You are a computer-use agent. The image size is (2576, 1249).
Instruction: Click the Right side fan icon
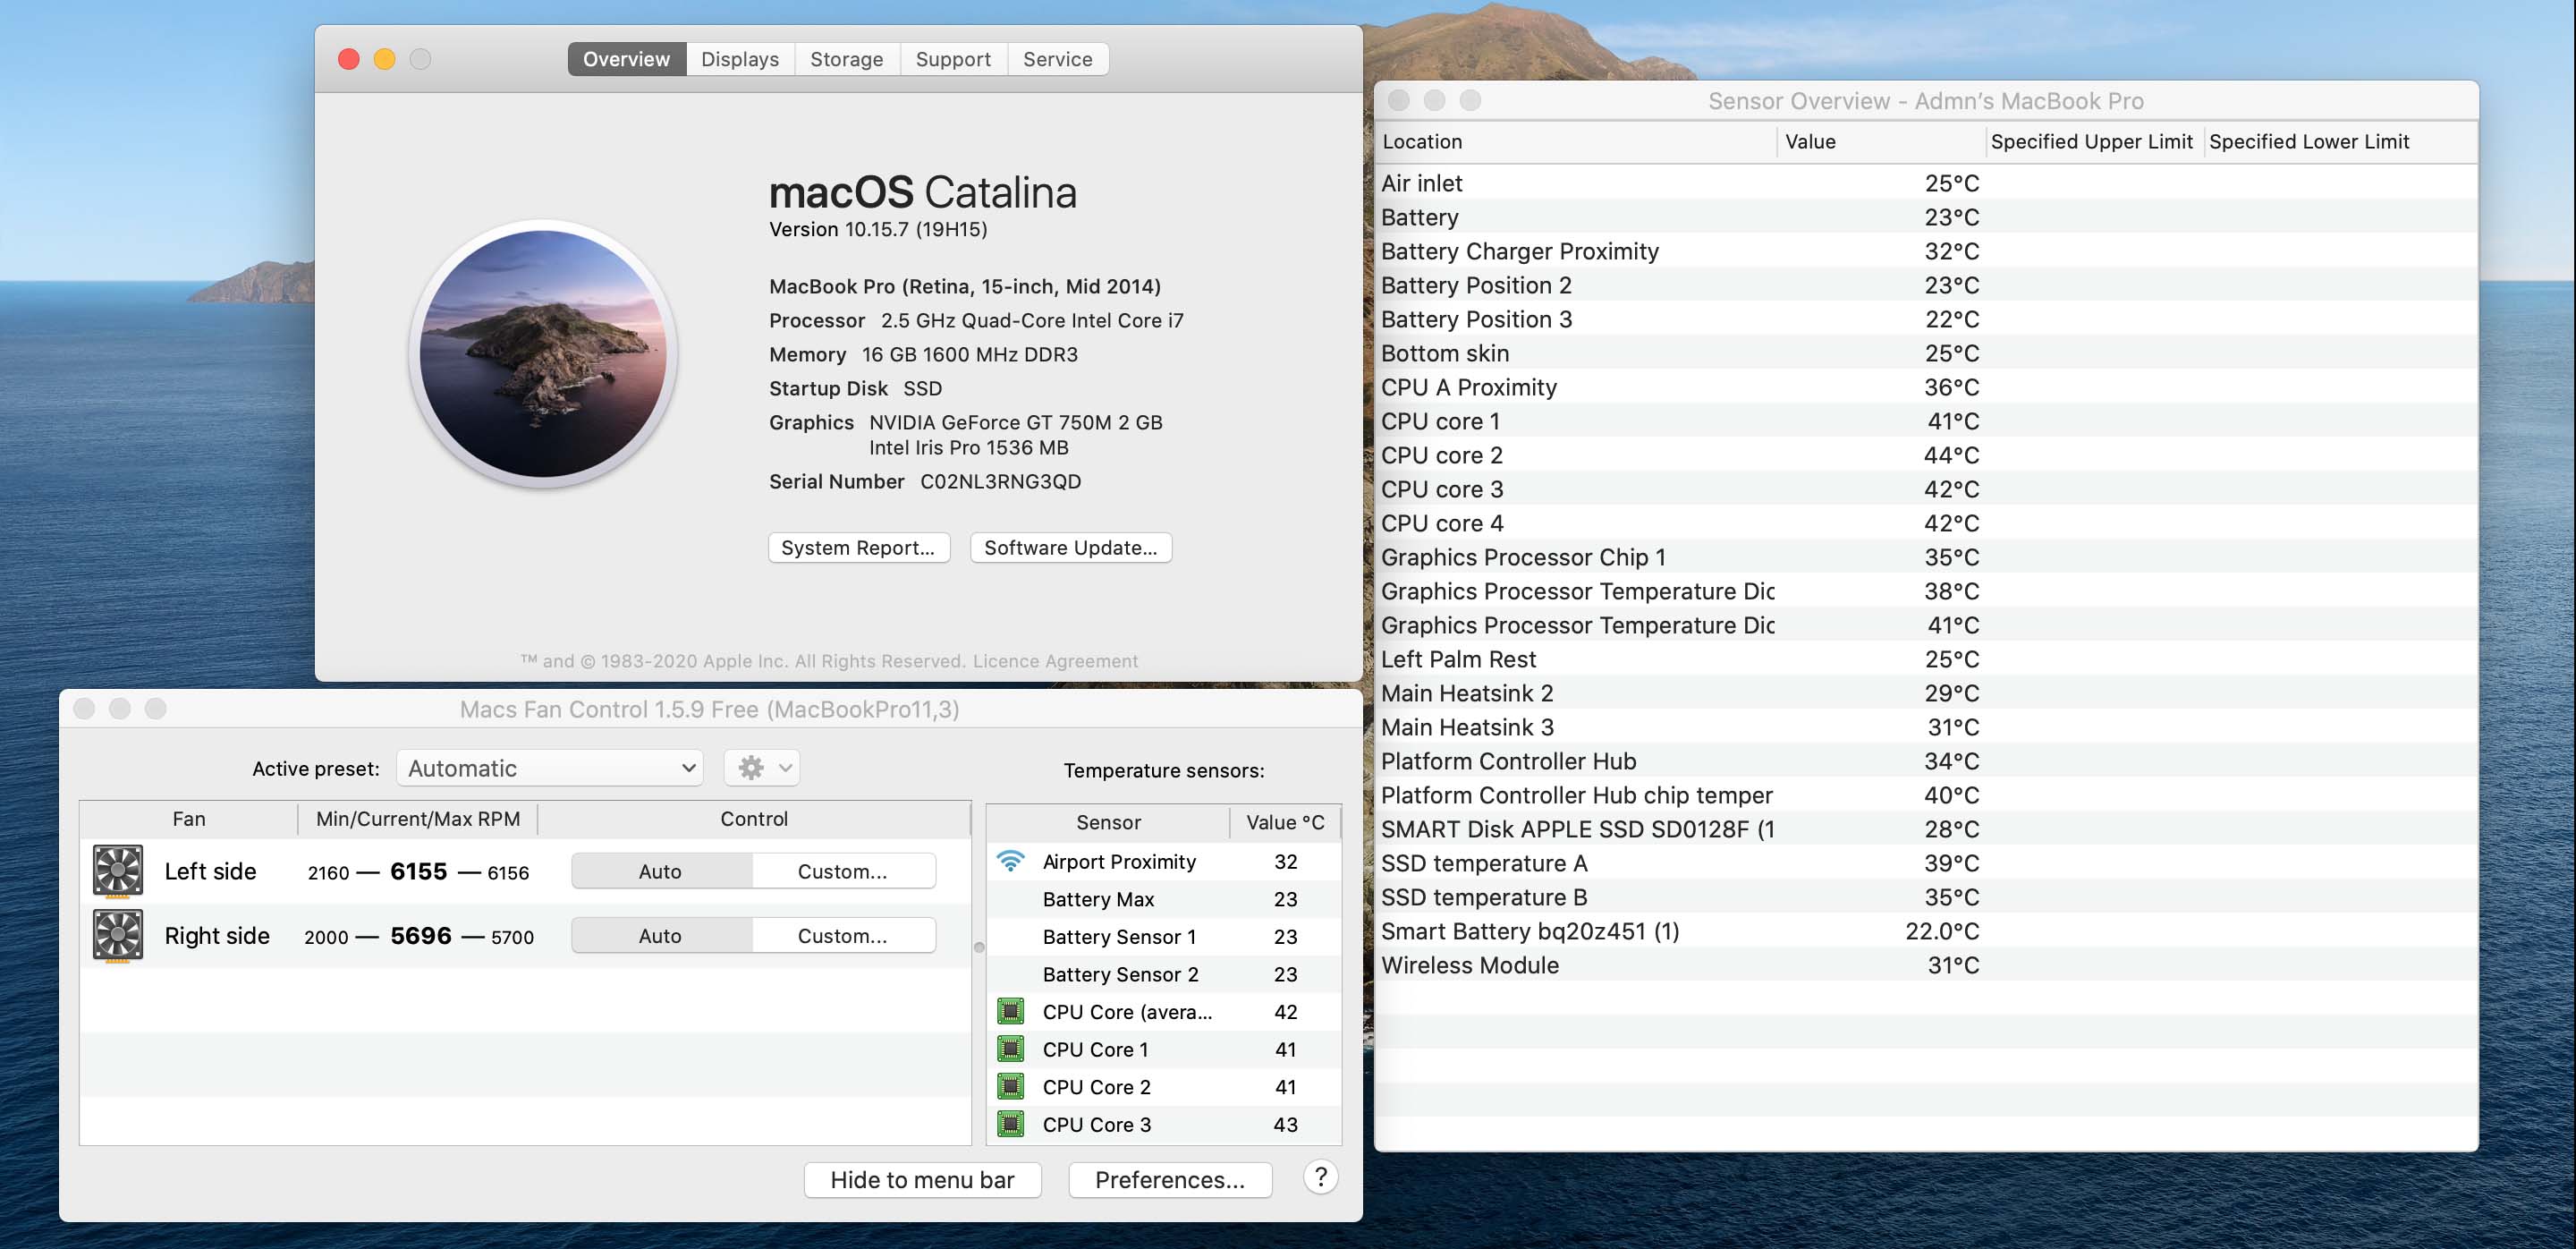point(118,935)
